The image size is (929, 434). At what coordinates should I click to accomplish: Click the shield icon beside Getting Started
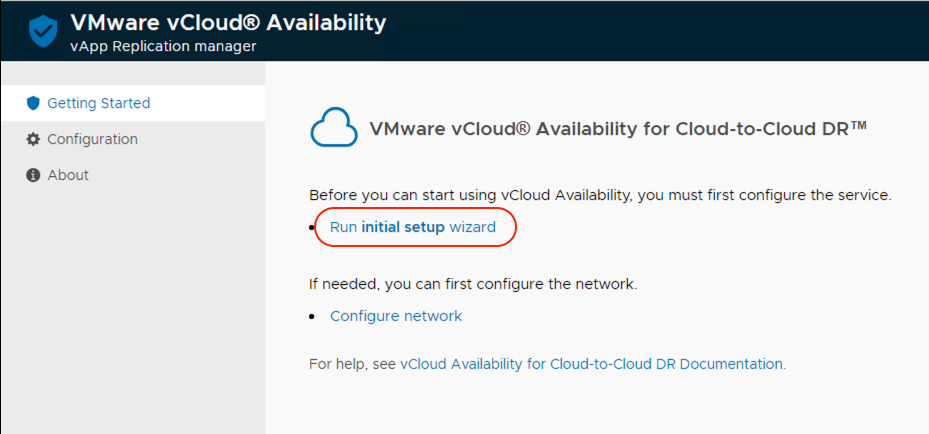(33, 103)
